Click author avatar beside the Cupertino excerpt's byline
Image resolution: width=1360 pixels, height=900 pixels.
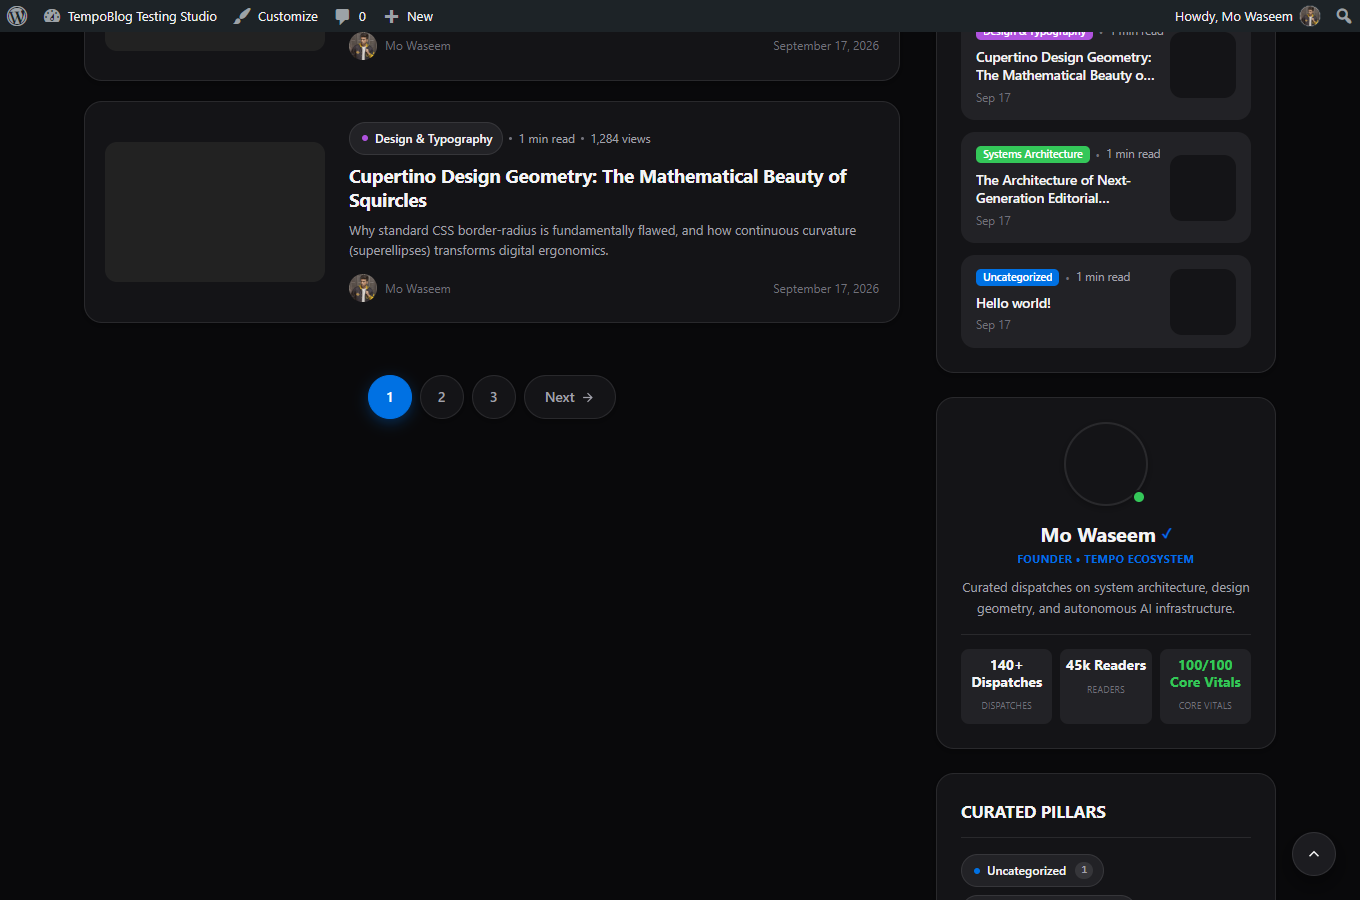pos(363,288)
